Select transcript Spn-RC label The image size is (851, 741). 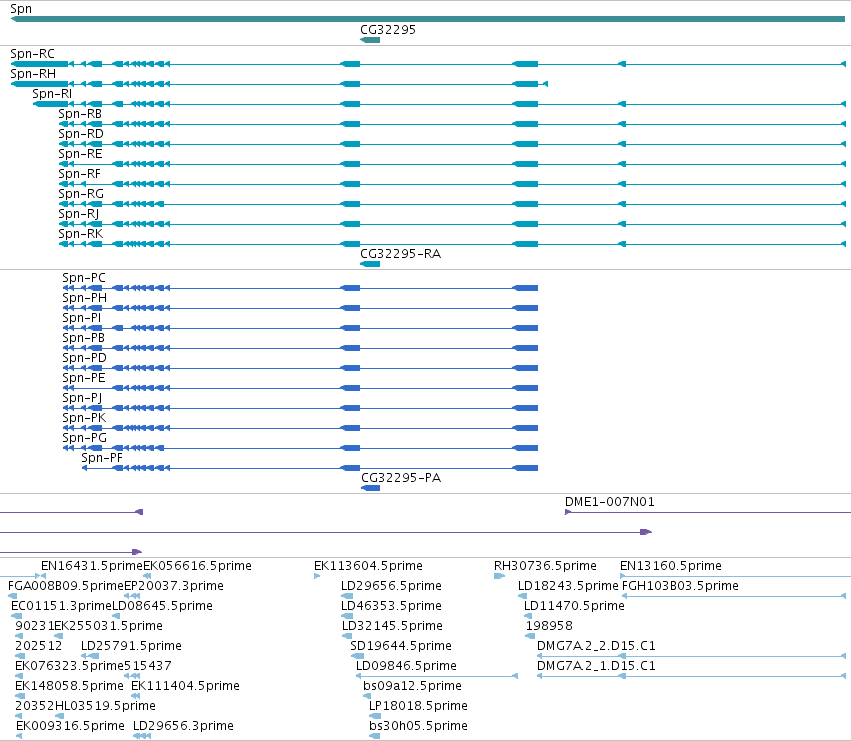tap(32, 54)
